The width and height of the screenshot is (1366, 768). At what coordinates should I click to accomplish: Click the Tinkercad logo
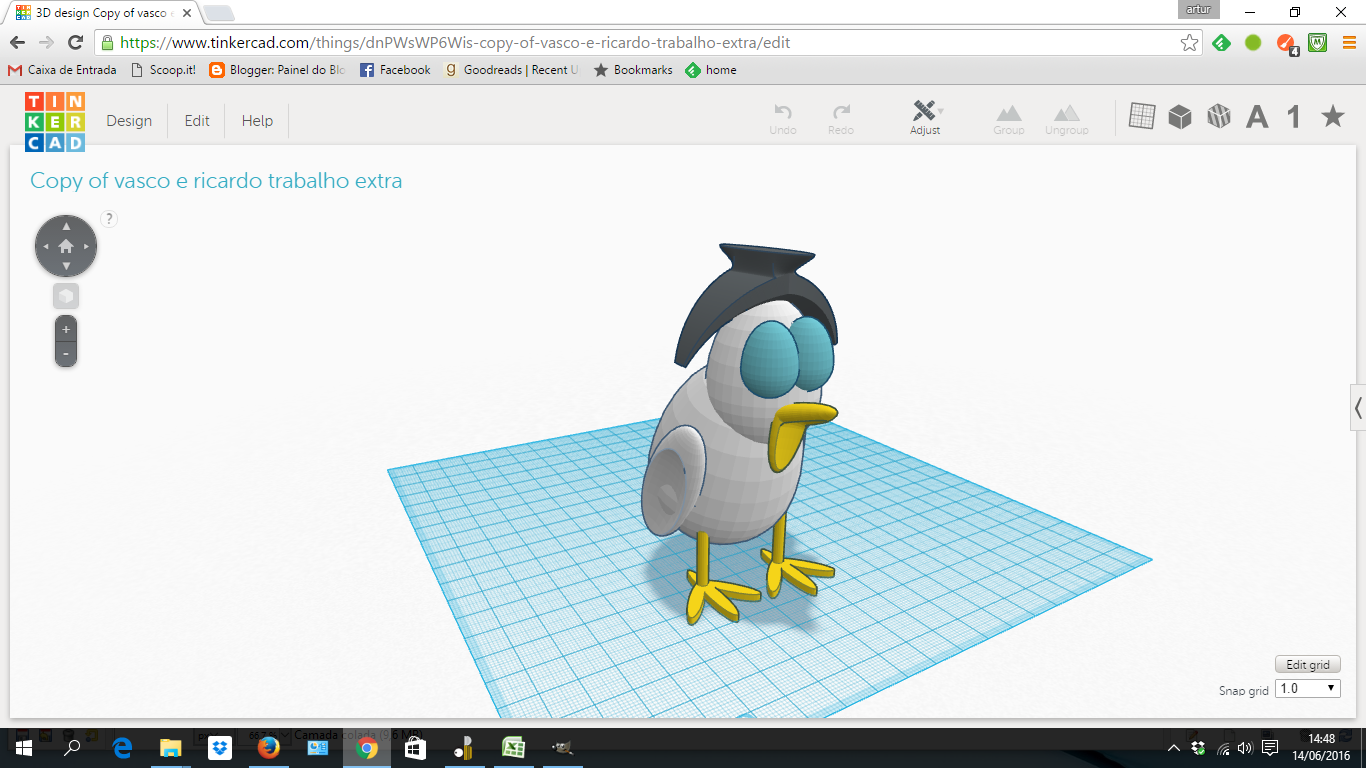click(55, 121)
